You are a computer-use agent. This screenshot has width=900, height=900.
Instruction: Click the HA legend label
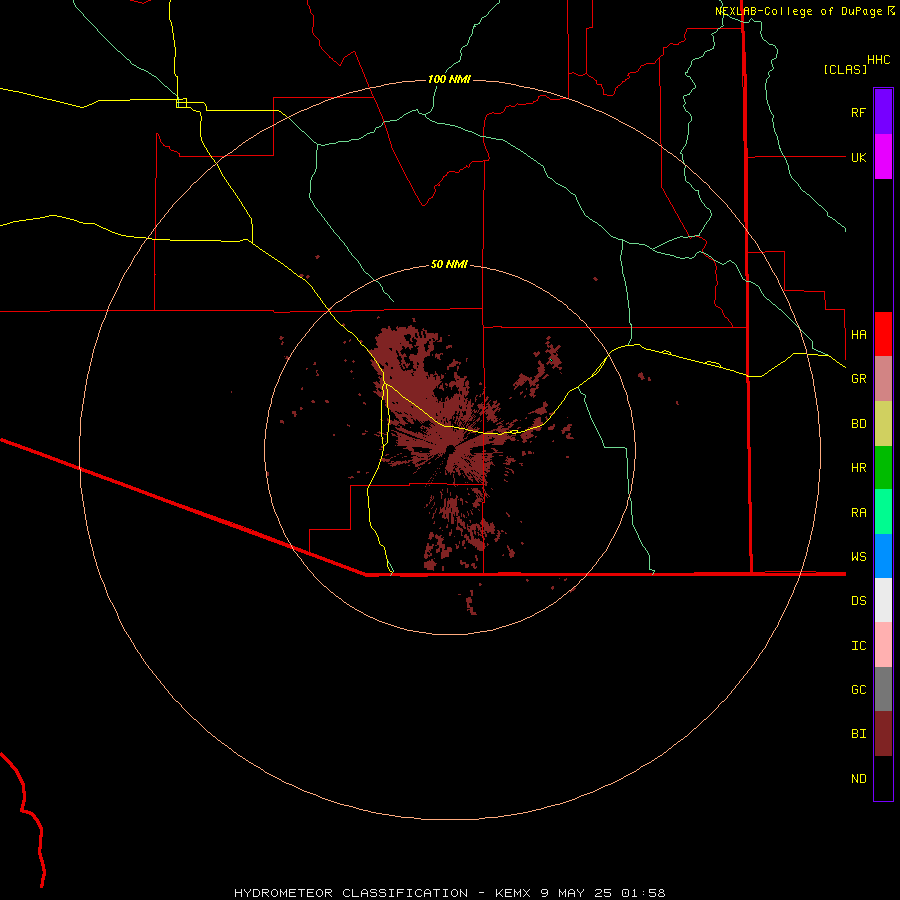click(x=858, y=334)
